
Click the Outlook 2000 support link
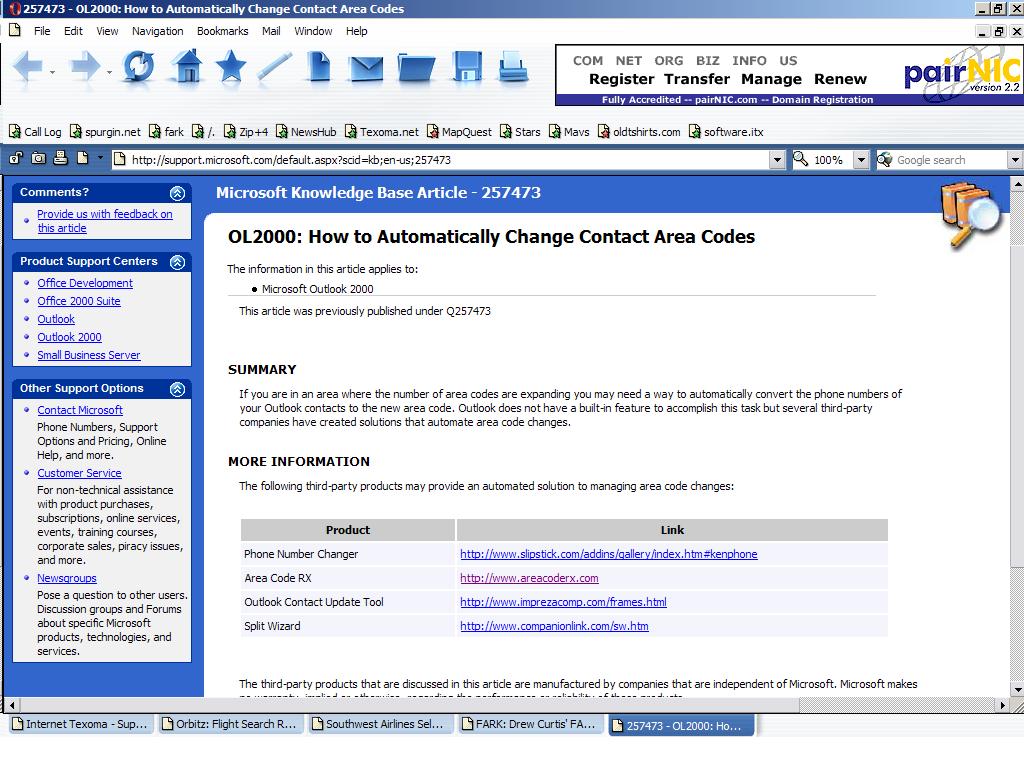point(69,337)
